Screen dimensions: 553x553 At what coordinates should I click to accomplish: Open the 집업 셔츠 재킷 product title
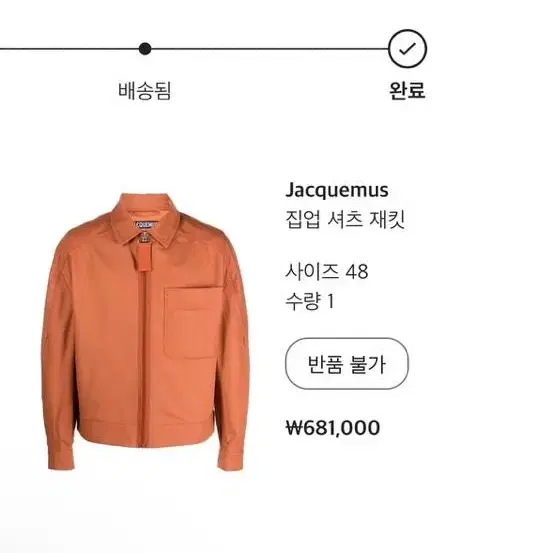[x=345, y=219]
